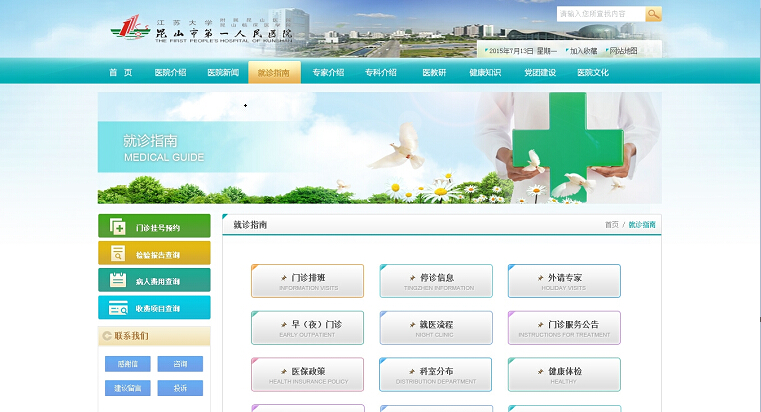Open the 党团建设 navigation item
The height and width of the screenshot is (412, 761).
pos(540,72)
